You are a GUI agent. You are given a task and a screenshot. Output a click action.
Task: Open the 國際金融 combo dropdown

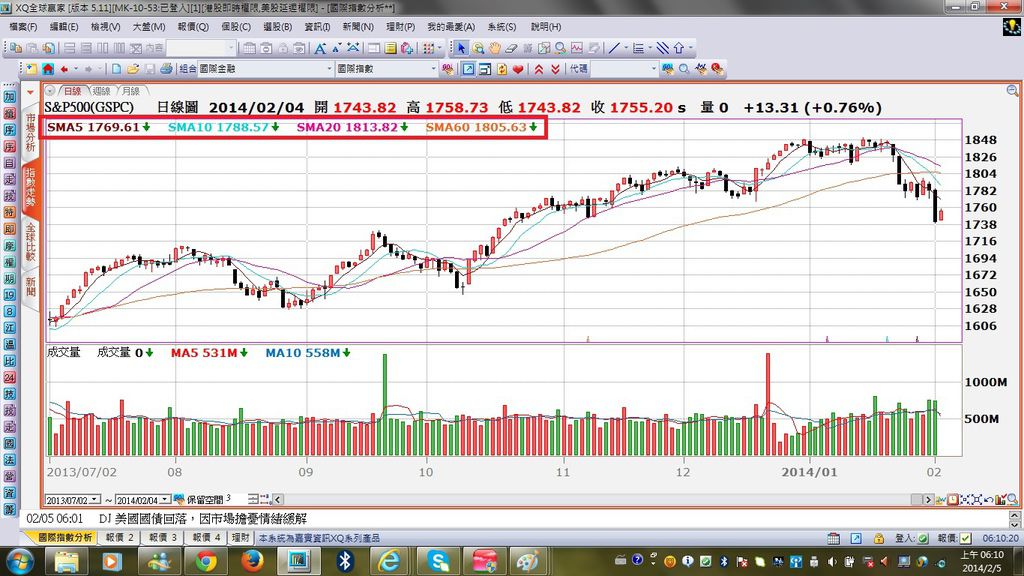click(330, 70)
